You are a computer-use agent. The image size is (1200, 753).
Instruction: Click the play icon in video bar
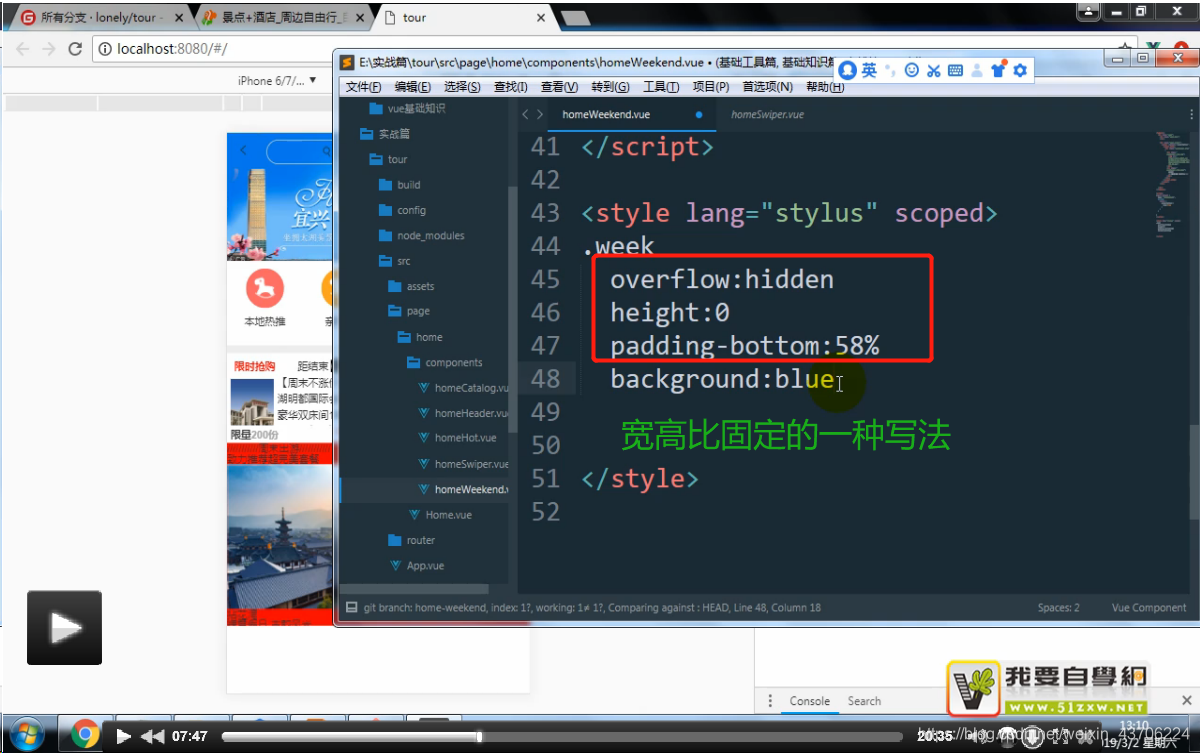click(124, 736)
